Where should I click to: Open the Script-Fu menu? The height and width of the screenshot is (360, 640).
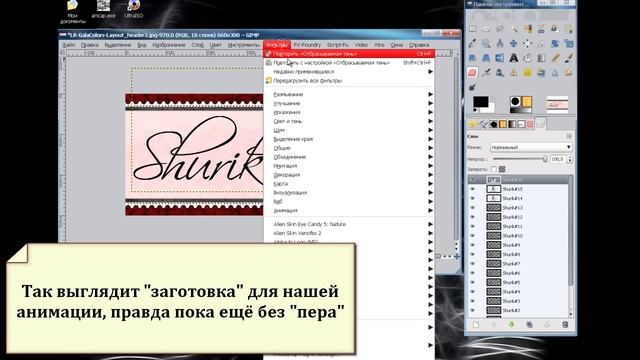point(338,45)
